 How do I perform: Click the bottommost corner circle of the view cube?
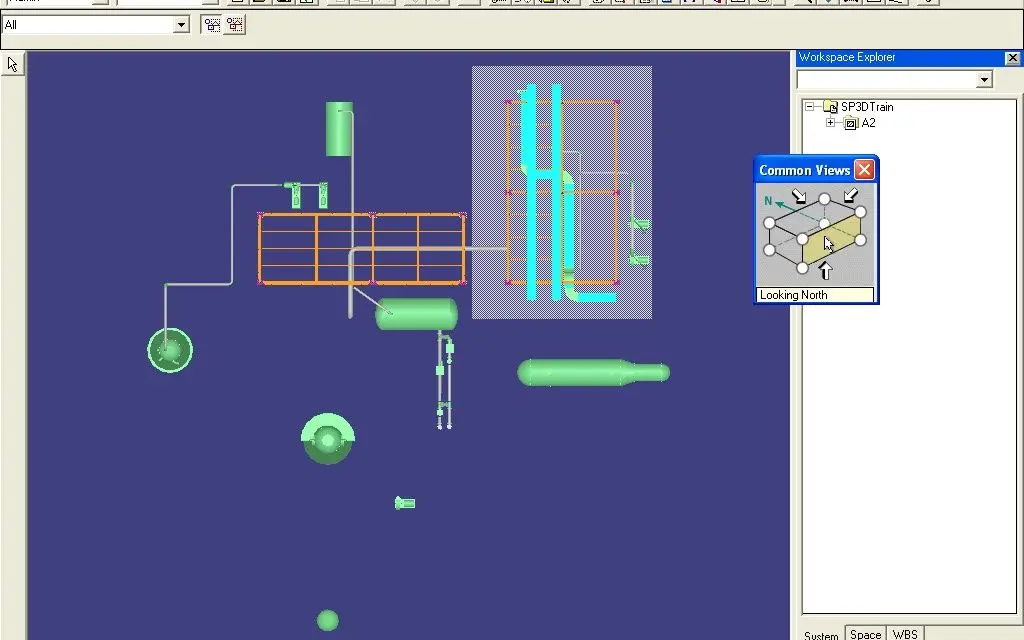(x=803, y=268)
